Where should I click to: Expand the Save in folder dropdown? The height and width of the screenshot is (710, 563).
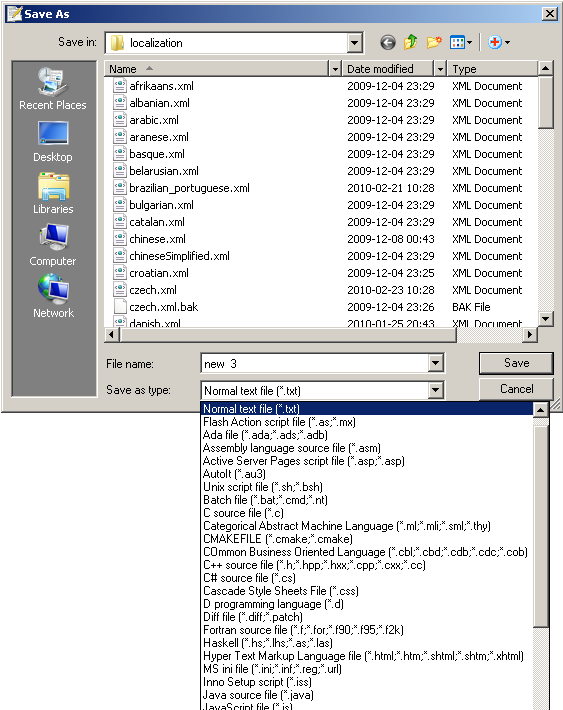(x=355, y=43)
